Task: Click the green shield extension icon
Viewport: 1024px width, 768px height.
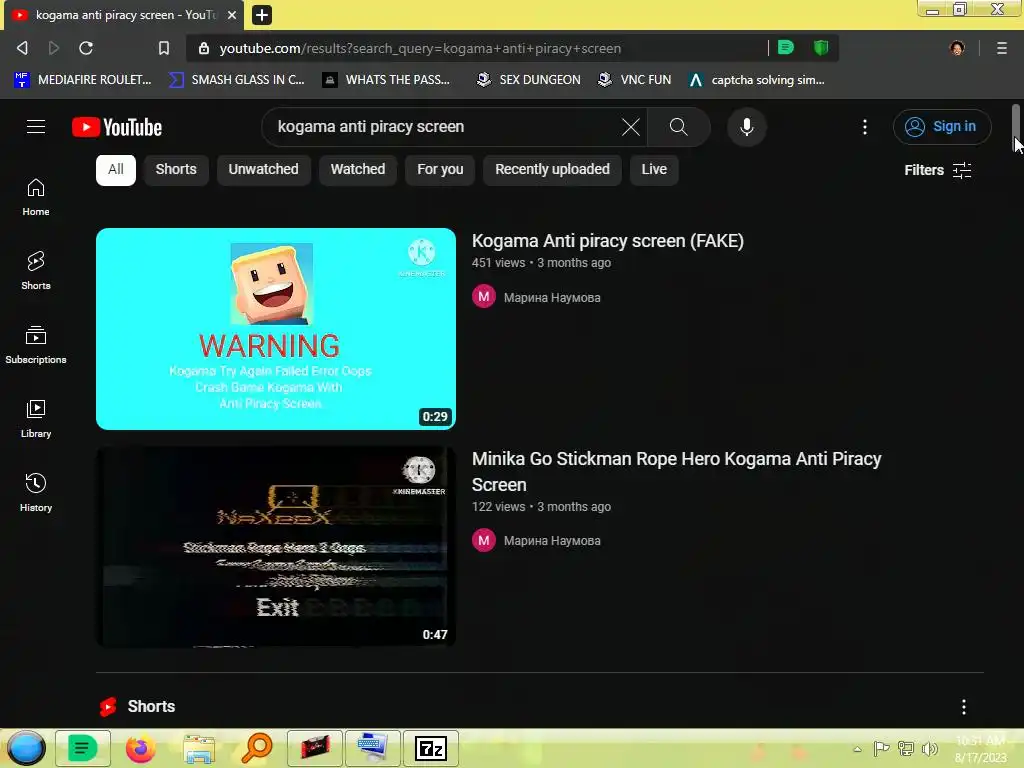Action: tap(821, 48)
